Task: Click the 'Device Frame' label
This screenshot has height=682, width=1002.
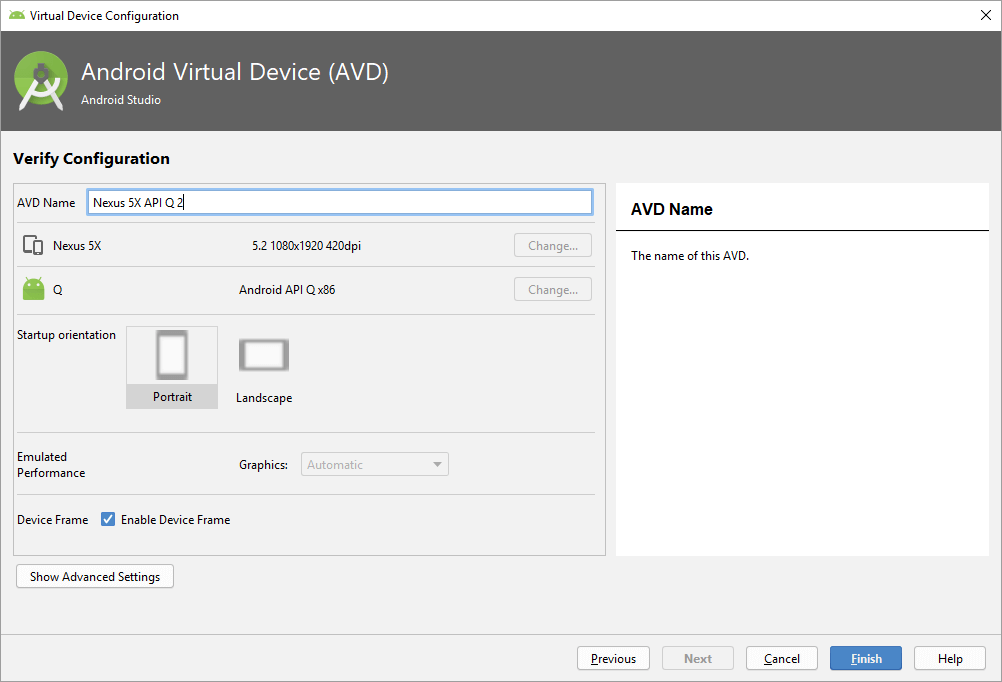Action: [52, 520]
